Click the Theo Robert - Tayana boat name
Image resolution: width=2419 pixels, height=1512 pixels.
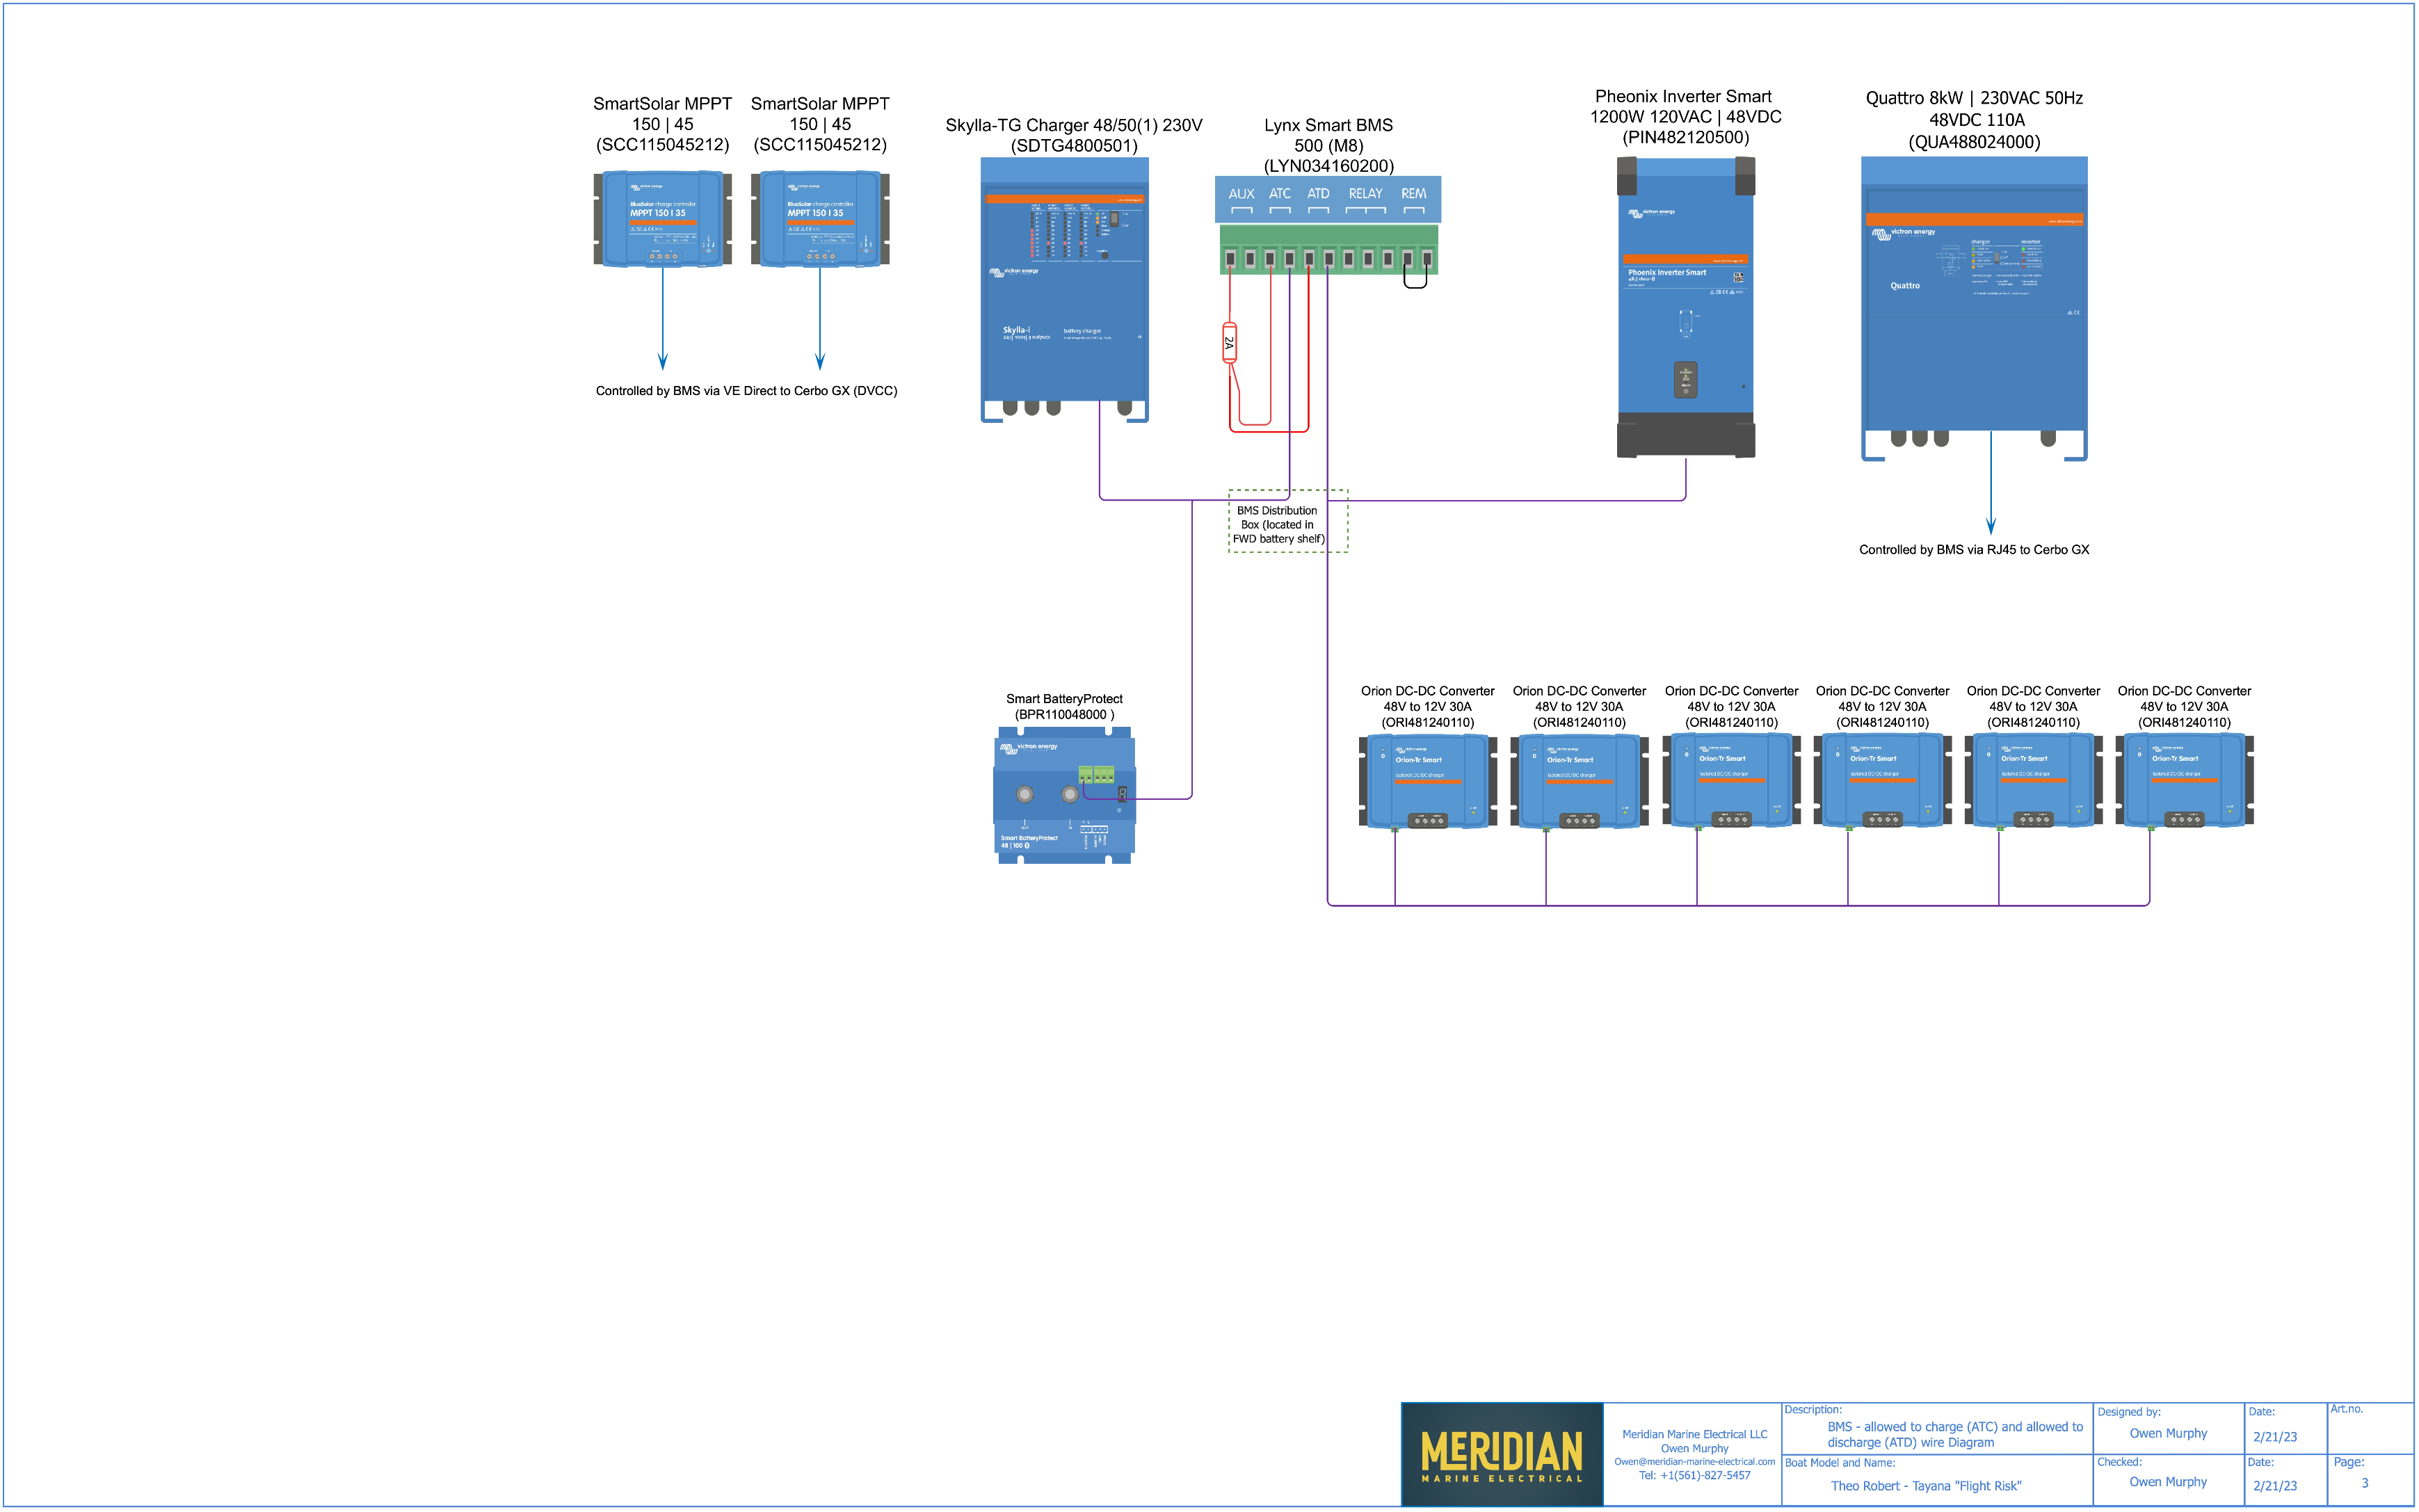[1925, 1487]
